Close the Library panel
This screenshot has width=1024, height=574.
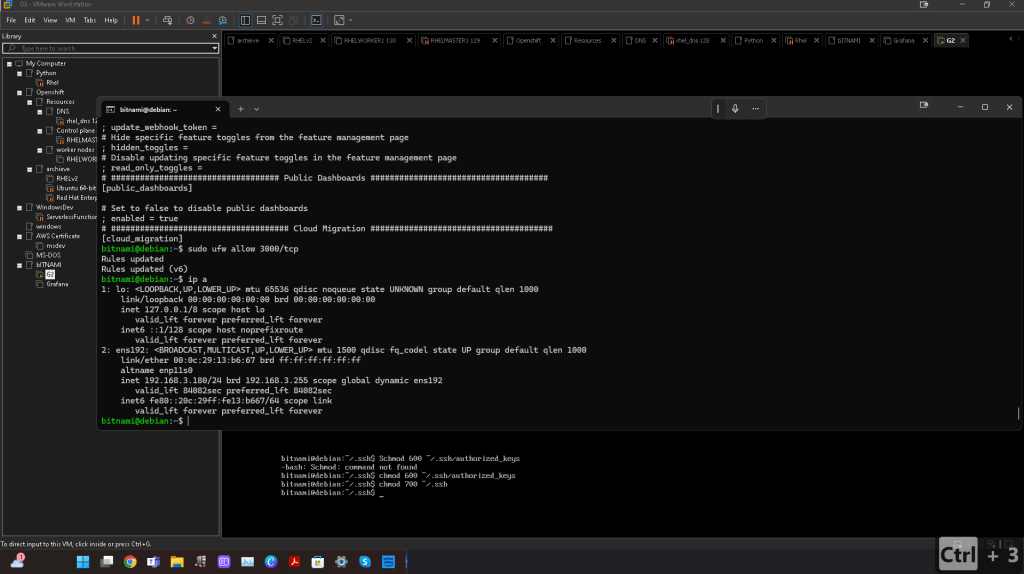(214, 36)
